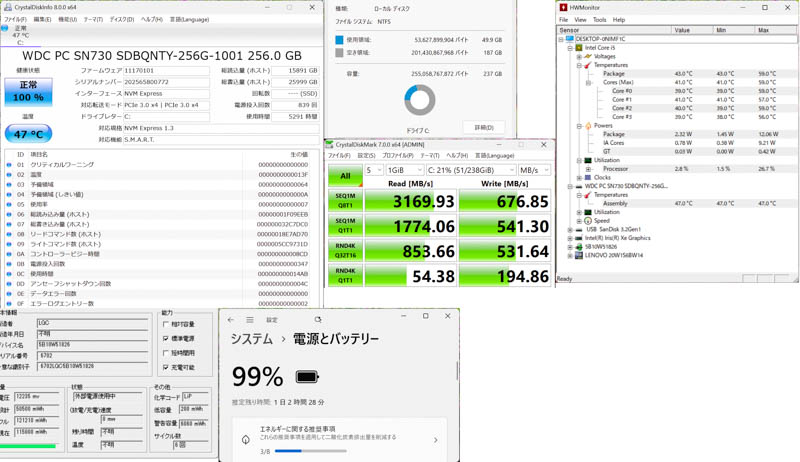Image resolution: width=800 pixels, height=462 pixels.
Task: Toggle the 標準電源 checkbox
Action: pos(165,339)
